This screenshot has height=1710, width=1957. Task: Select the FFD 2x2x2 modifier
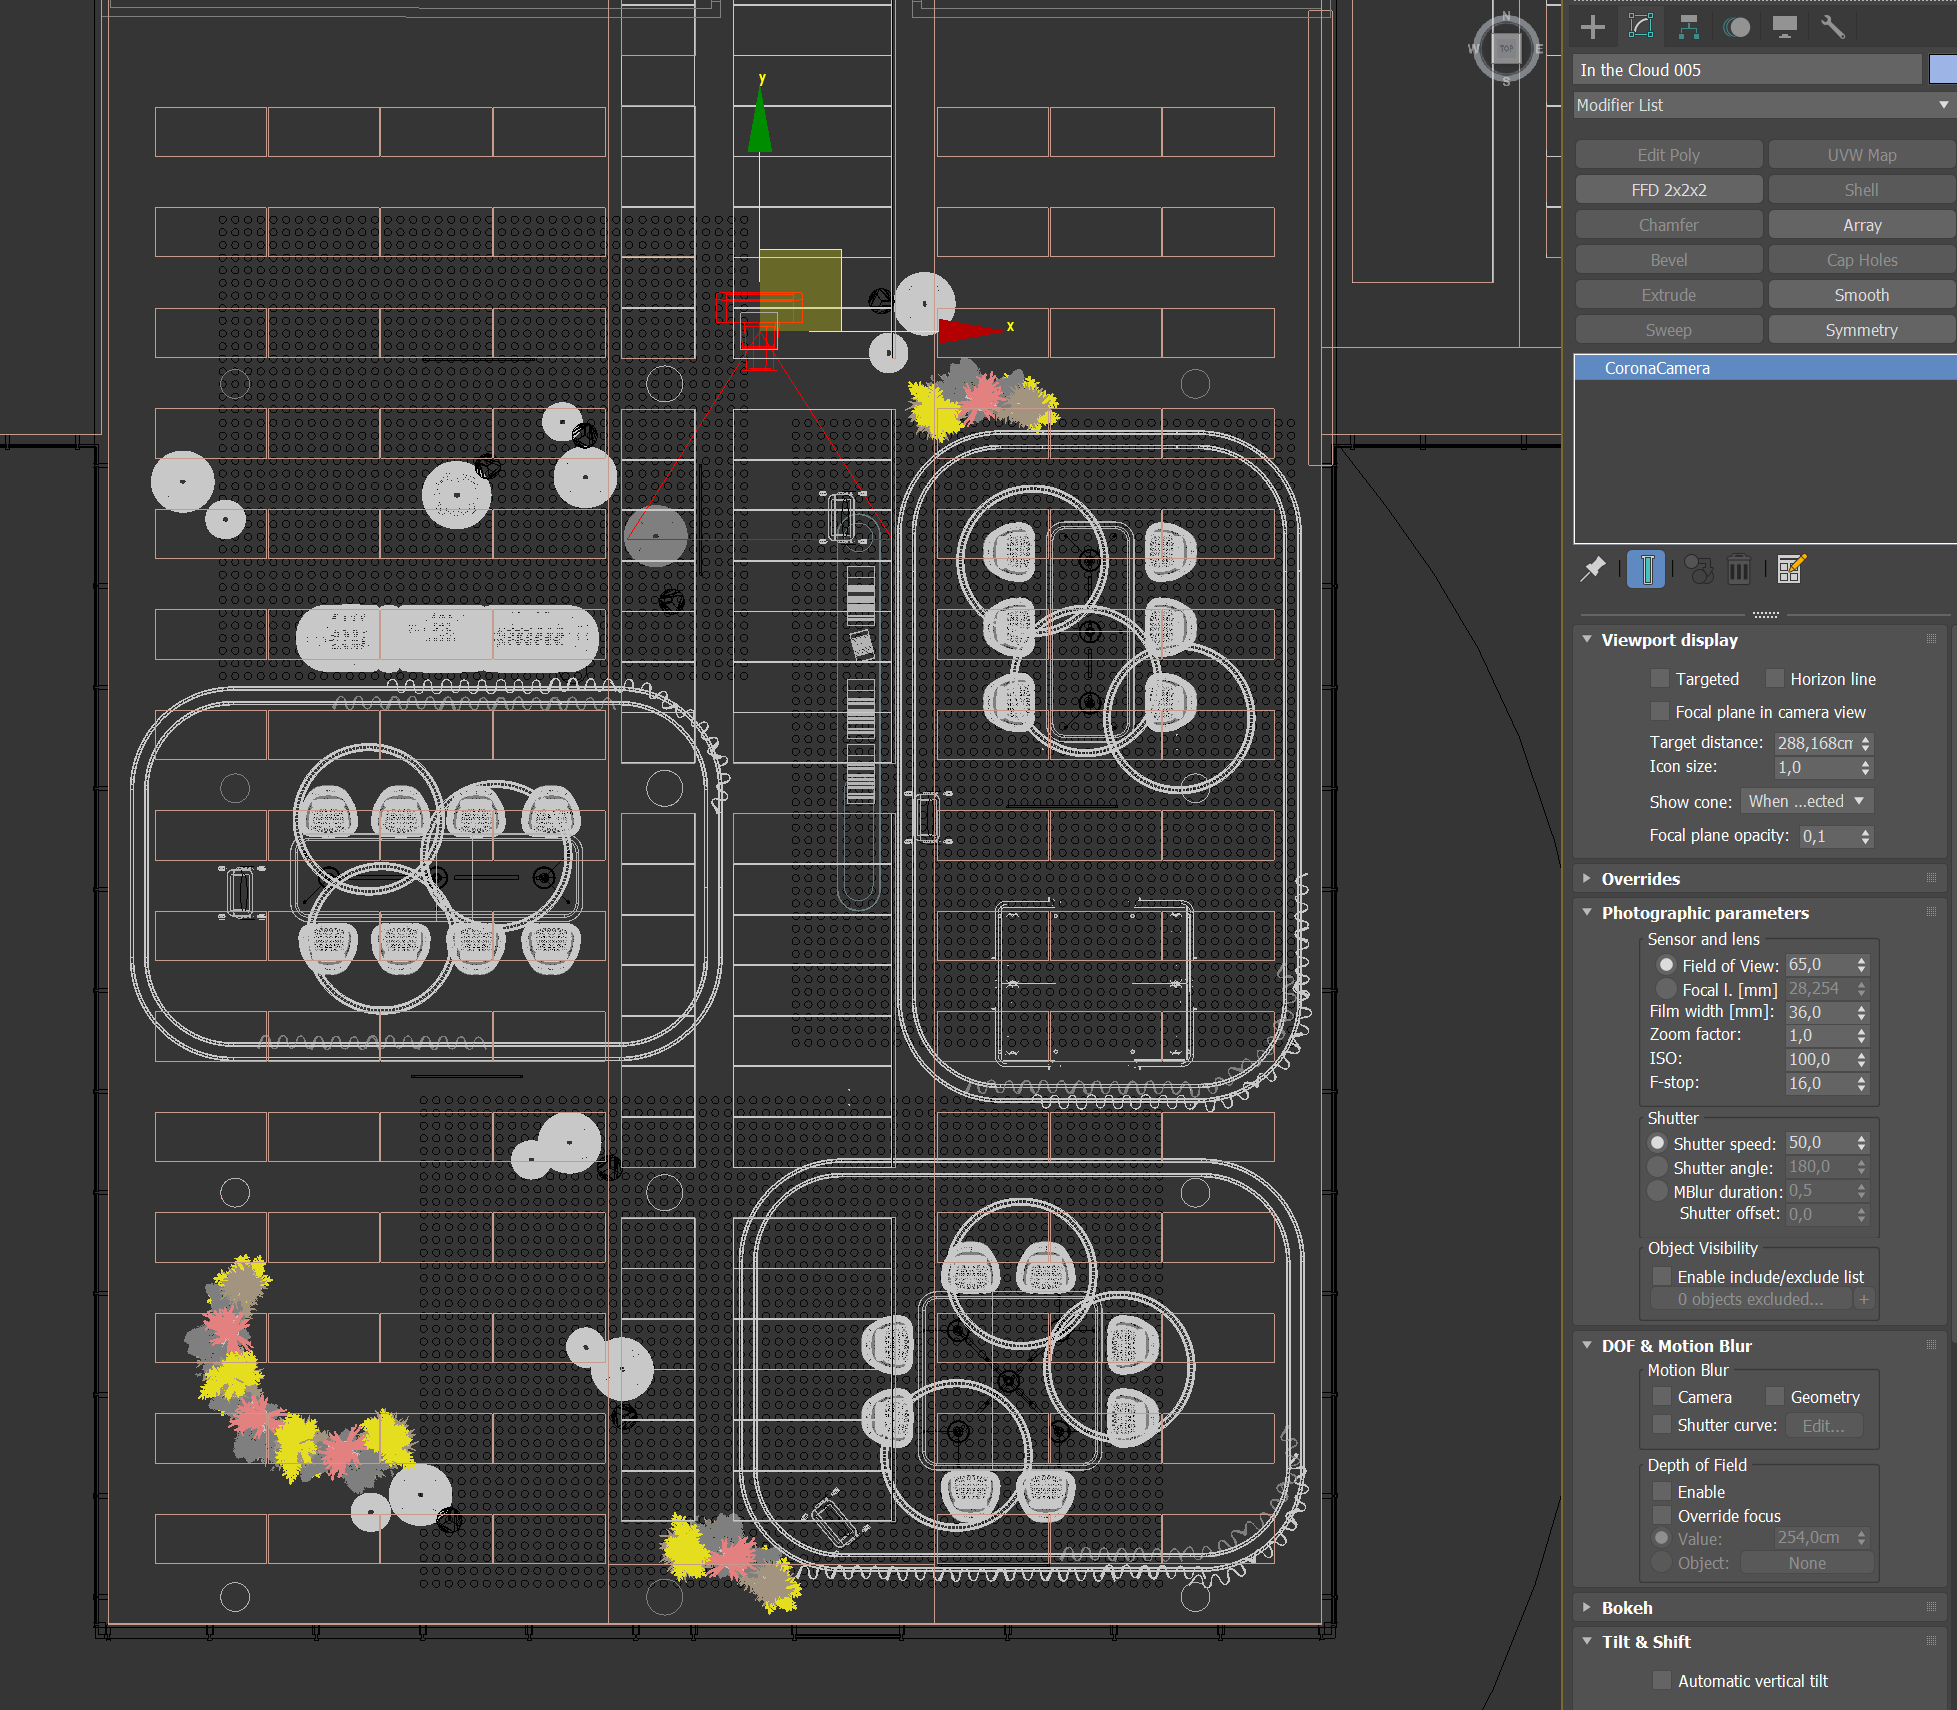pos(1667,190)
